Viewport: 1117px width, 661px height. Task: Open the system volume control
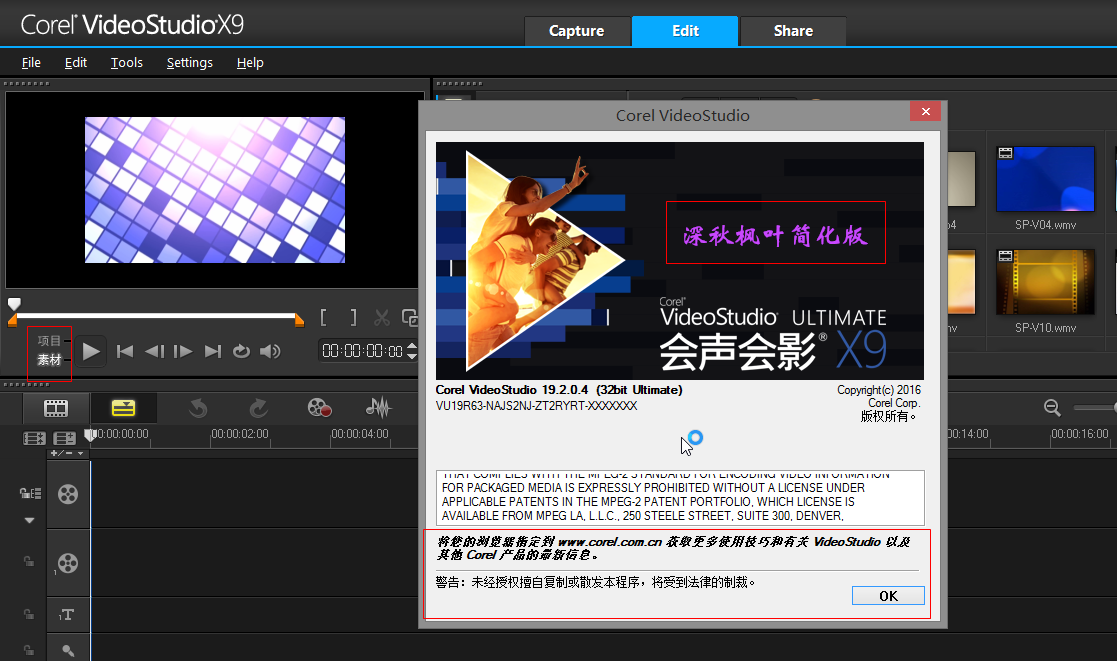tap(270, 351)
